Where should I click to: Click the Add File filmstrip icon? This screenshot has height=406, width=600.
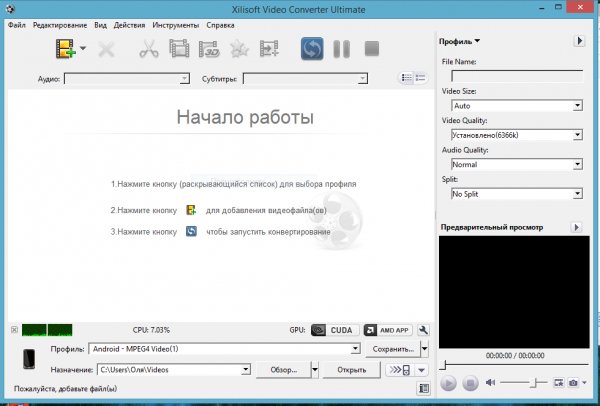point(65,49)
